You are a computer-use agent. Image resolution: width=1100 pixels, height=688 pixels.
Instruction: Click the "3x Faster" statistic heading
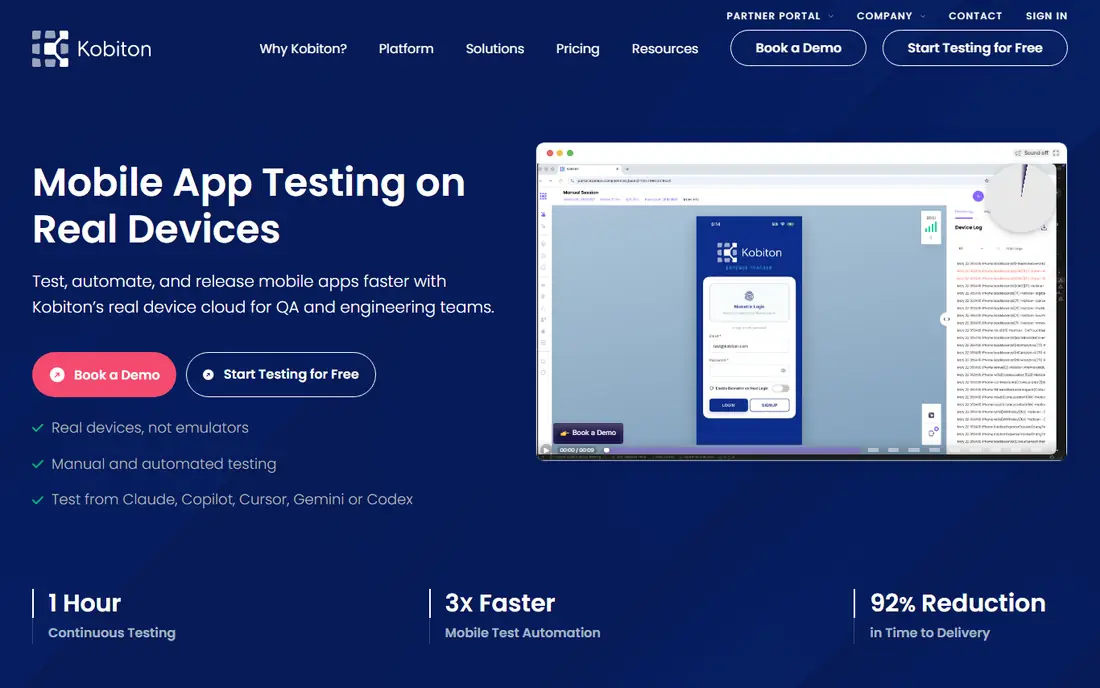coord(499,603)
